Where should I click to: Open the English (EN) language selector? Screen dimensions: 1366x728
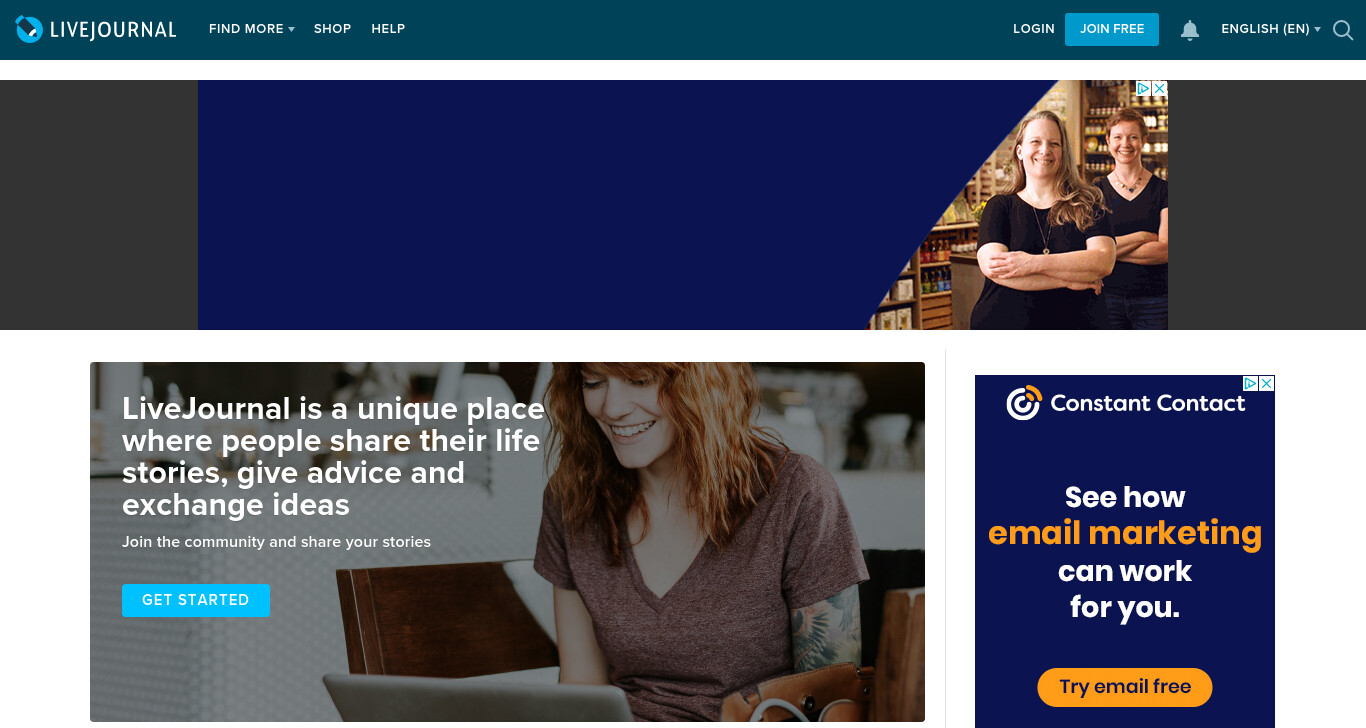(x=1271, y=29)
